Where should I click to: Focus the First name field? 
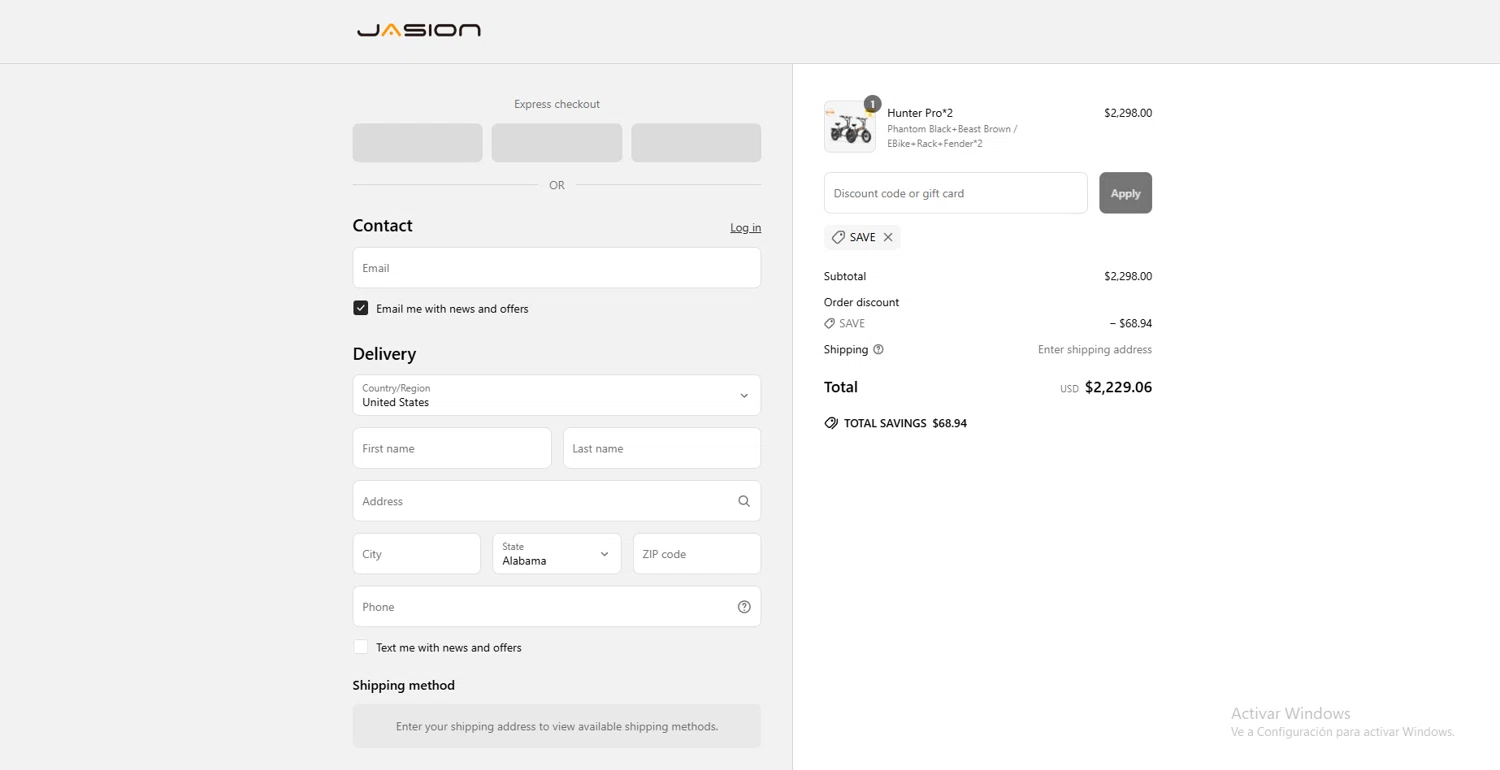tap(452, 448)
